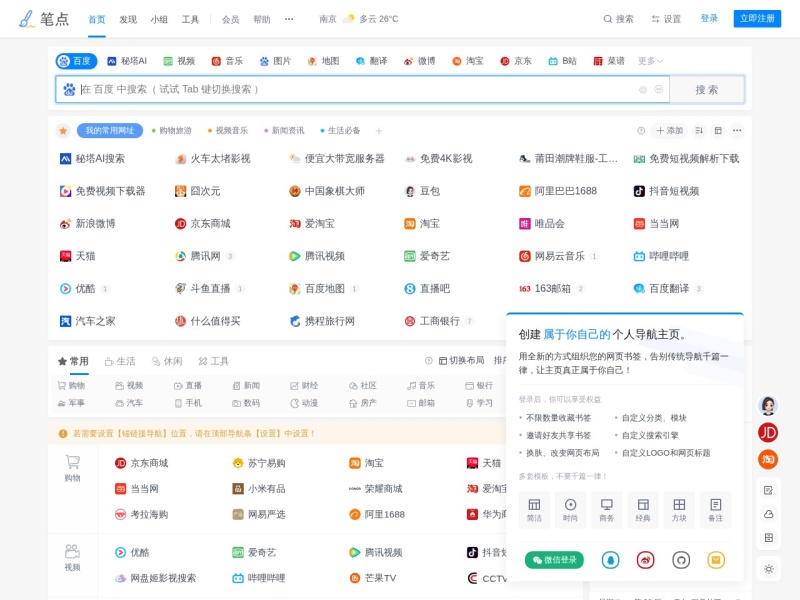The image size is (800, 600).
Task: Click the layout grid icon in bookmarks toolbar
Action: (x=718, y=131)
